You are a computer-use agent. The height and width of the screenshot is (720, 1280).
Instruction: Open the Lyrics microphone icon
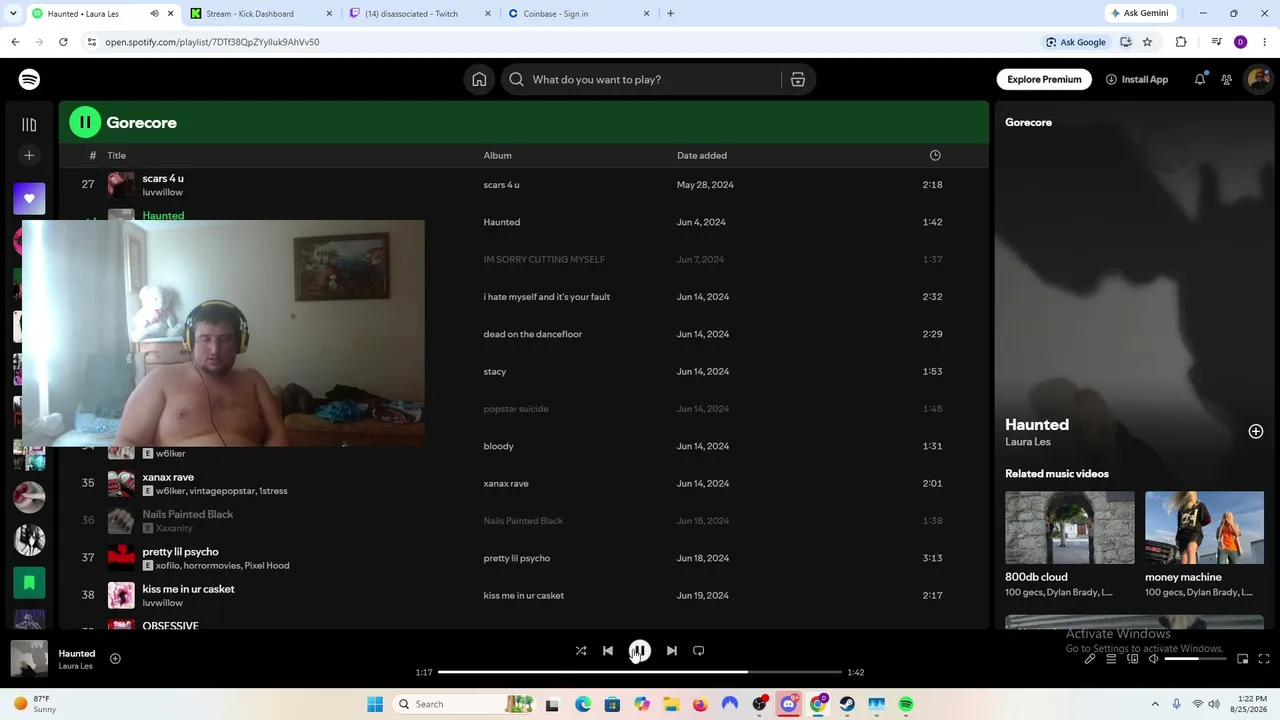tap(1090, 659)
